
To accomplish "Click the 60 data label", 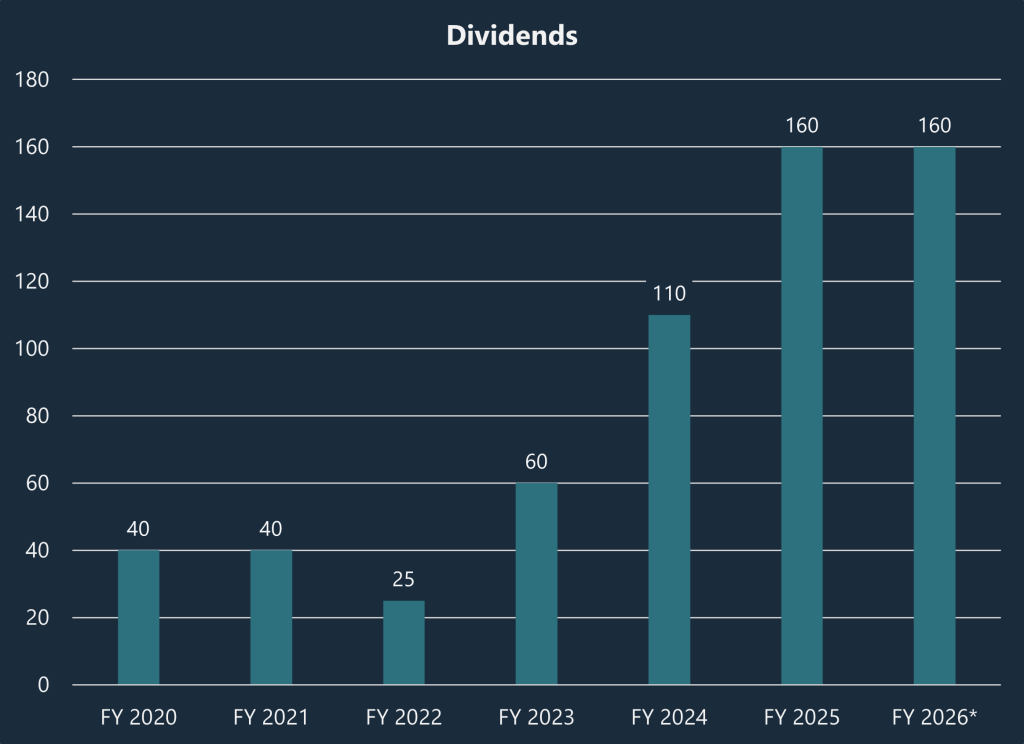I will coord(536,462).
